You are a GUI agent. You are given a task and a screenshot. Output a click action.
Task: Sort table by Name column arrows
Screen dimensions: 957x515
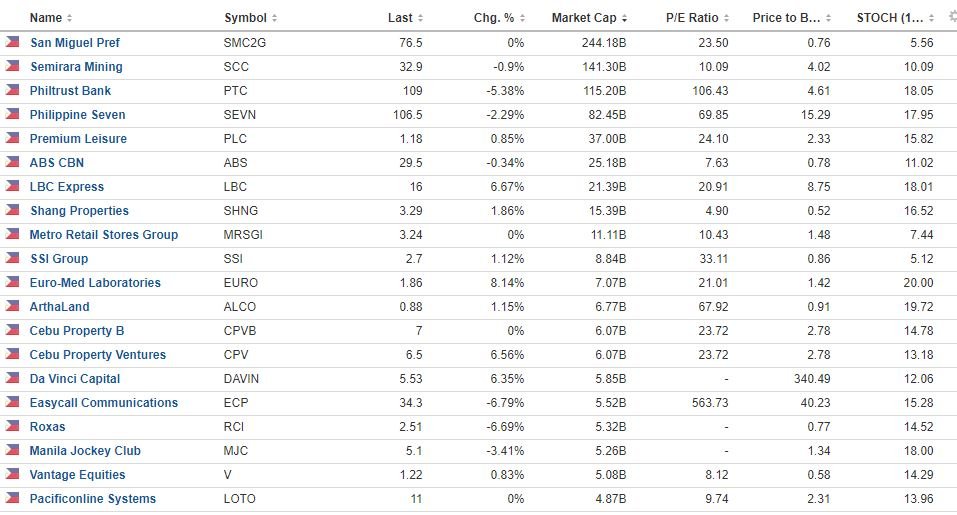coord(69,18)
